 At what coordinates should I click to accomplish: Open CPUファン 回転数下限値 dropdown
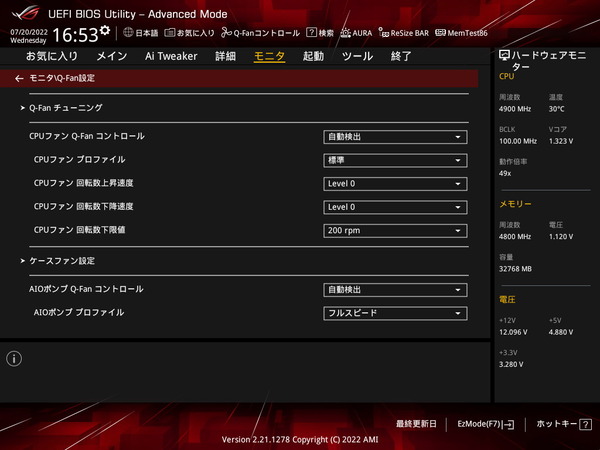[x=395, y=230]
